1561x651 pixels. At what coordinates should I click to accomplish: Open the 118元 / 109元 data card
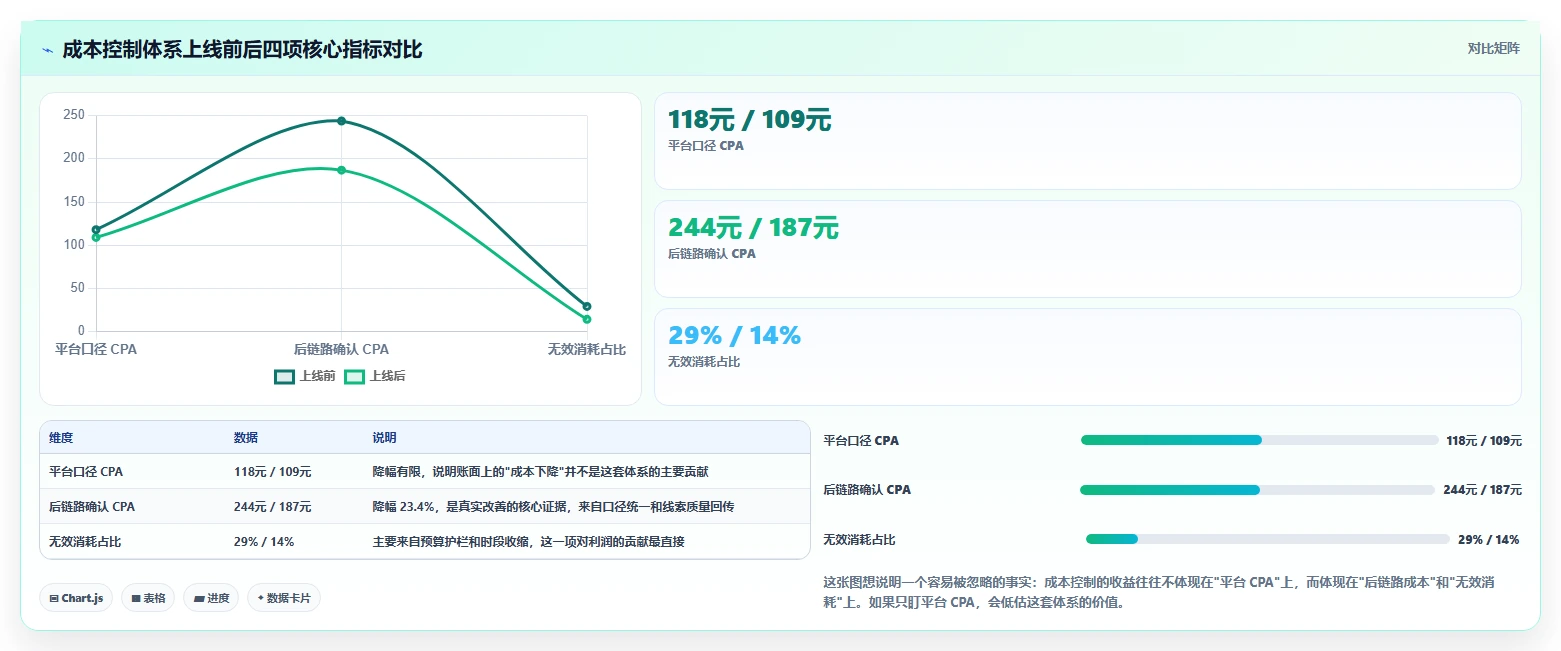[1088, 141]
